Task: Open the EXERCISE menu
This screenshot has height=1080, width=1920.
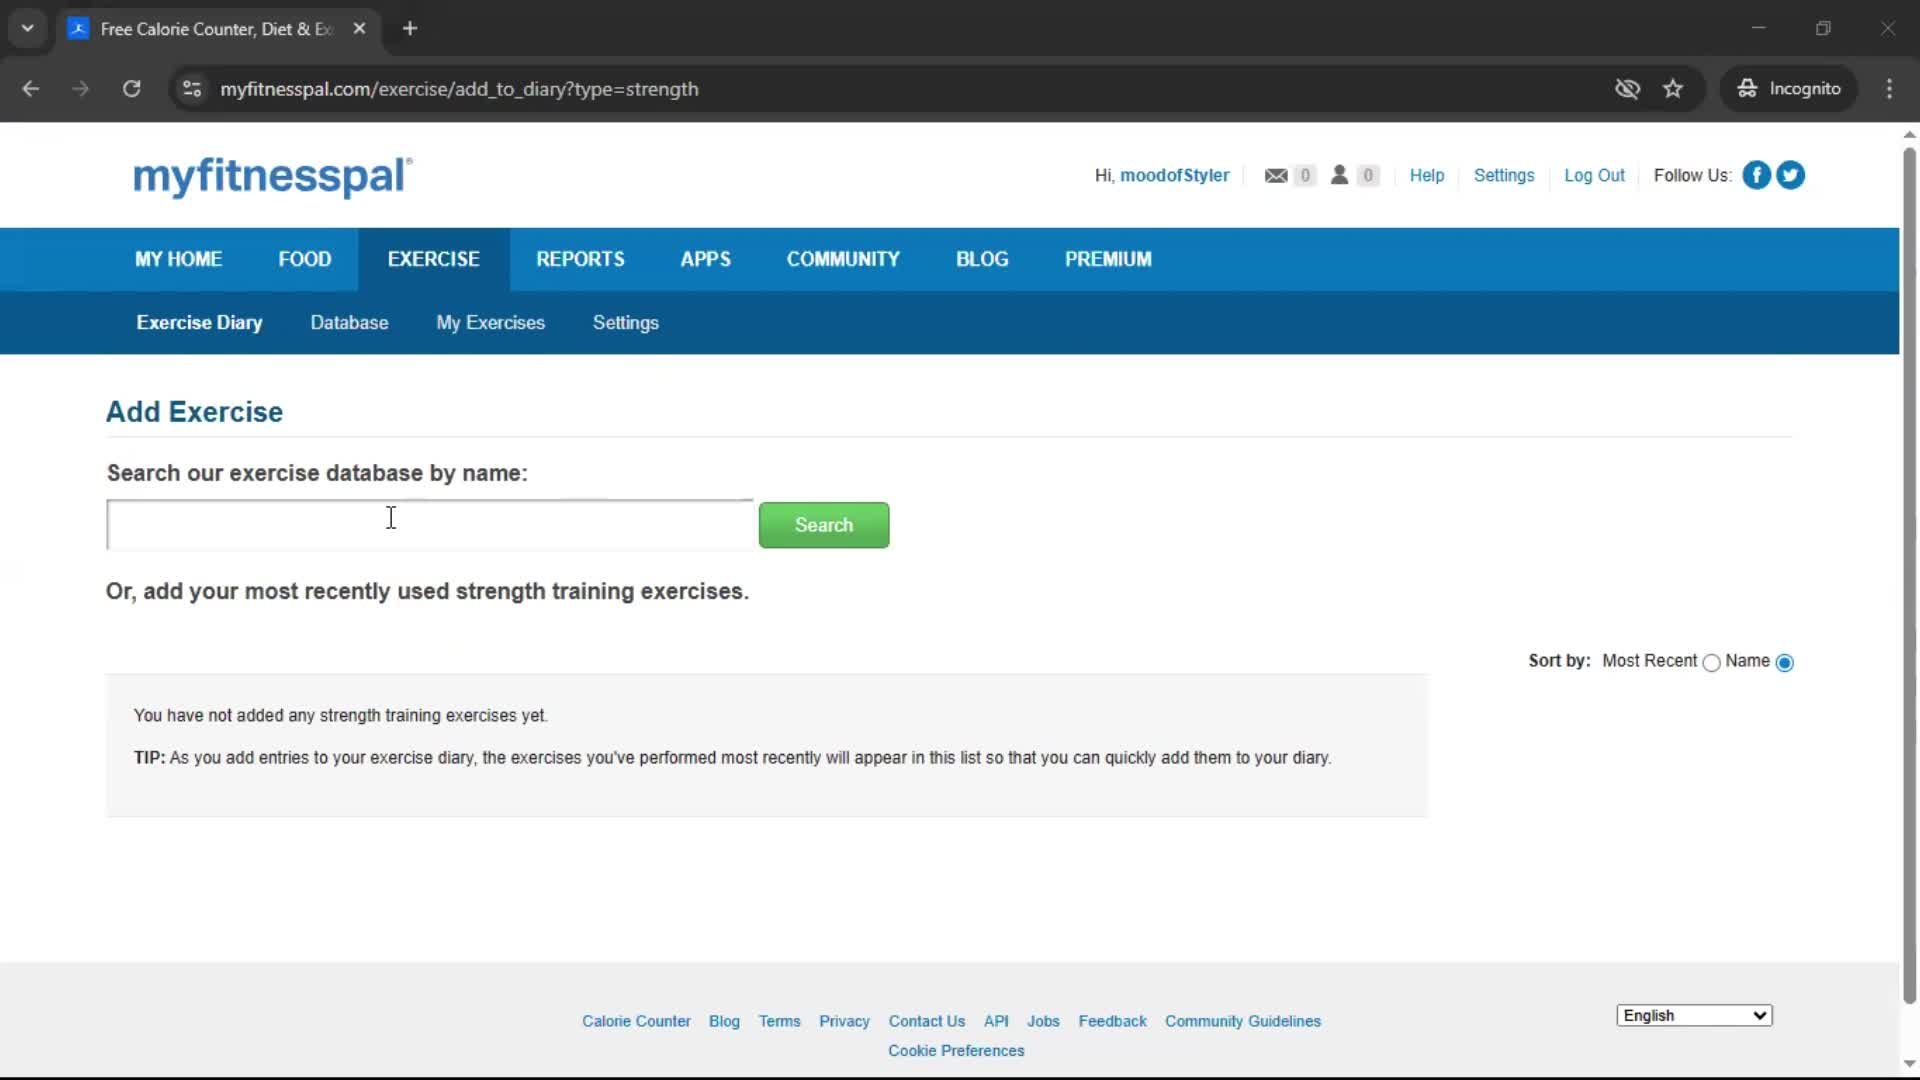Action: pyautogui.click(x=434, y=259)
